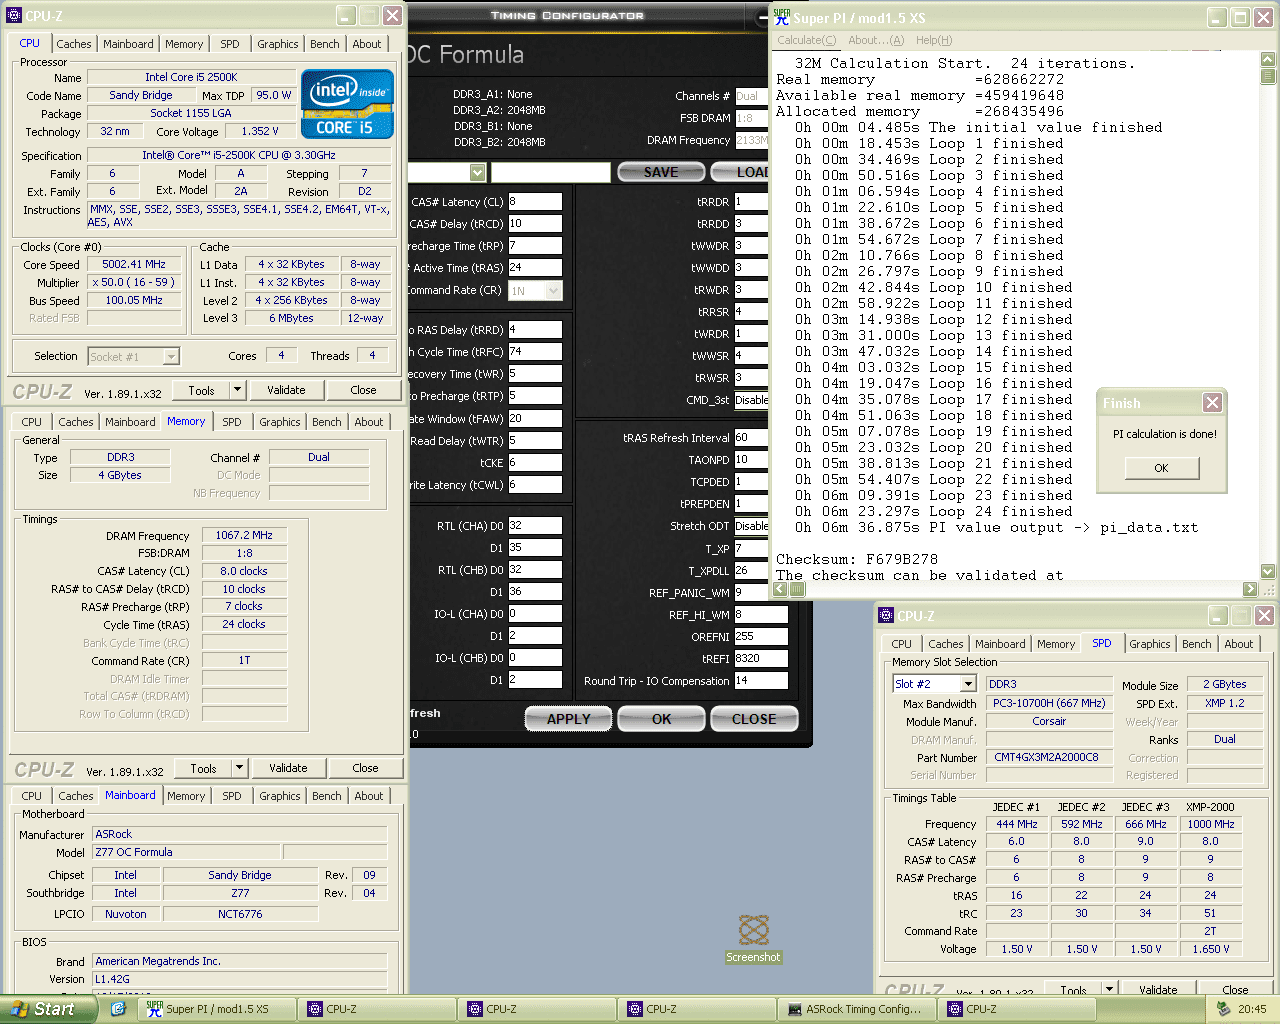The height and width of the screenshot is (1024, 1280).
Task: Open the Calculate menu in Super PI
Action: click(806, 40)
